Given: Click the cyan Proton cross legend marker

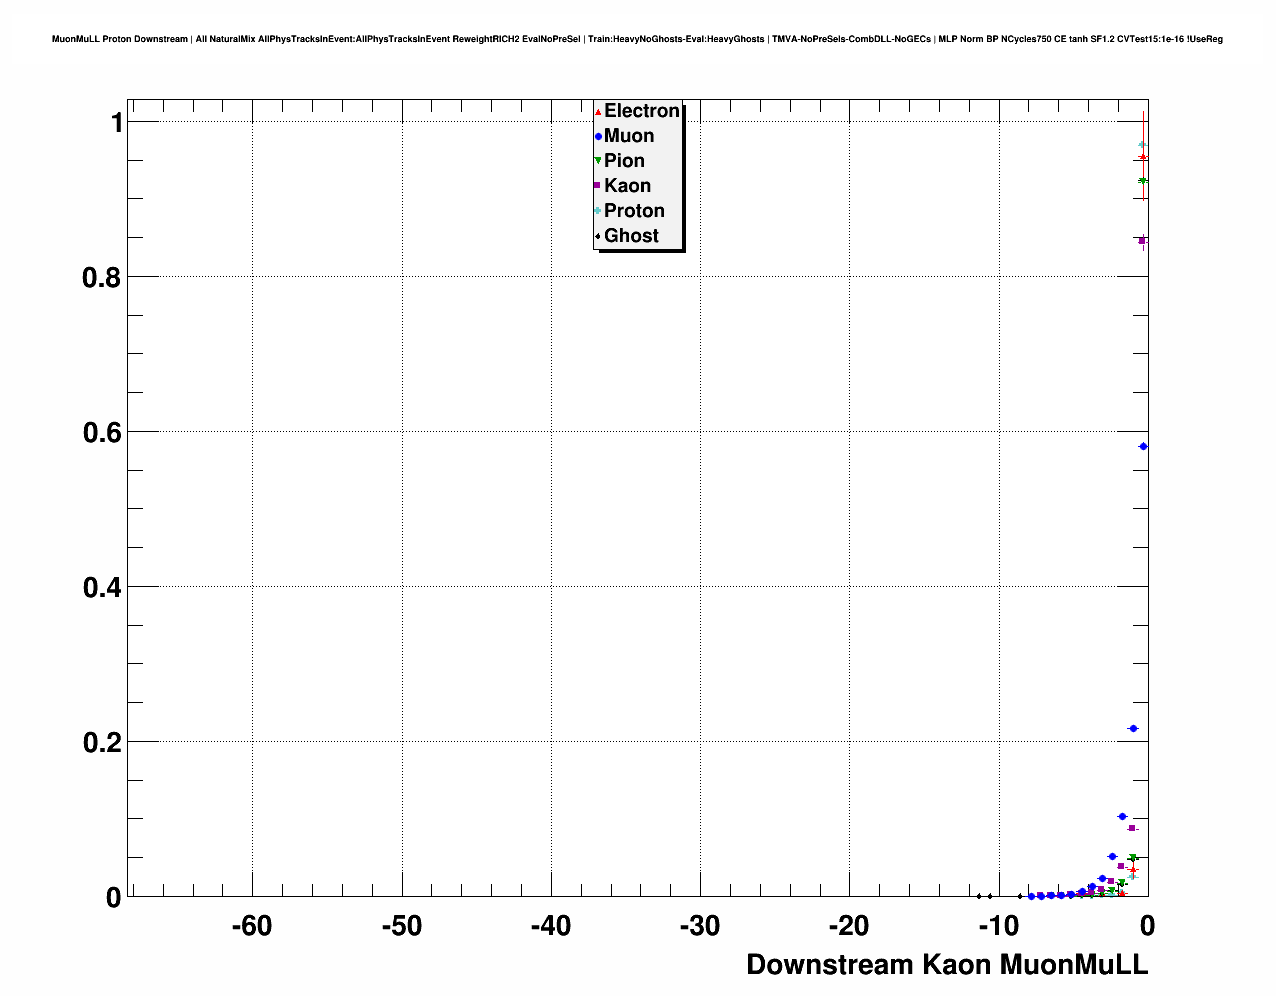Looking at the screenshot, I should (598, 211).
